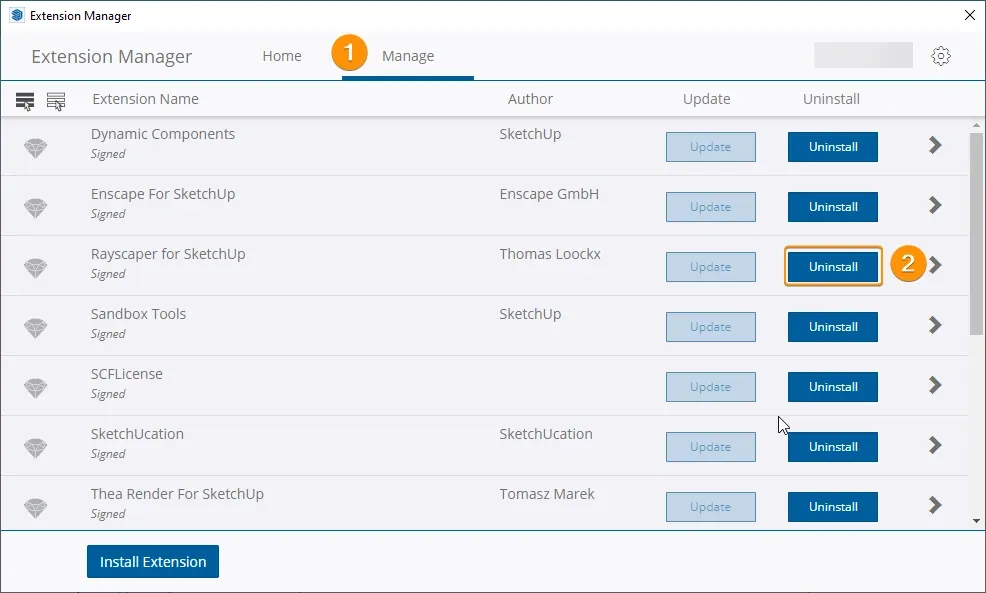
Task: Click the vertical scrollbar thumb
Action: pyautogui.click(x=977, y=234)
